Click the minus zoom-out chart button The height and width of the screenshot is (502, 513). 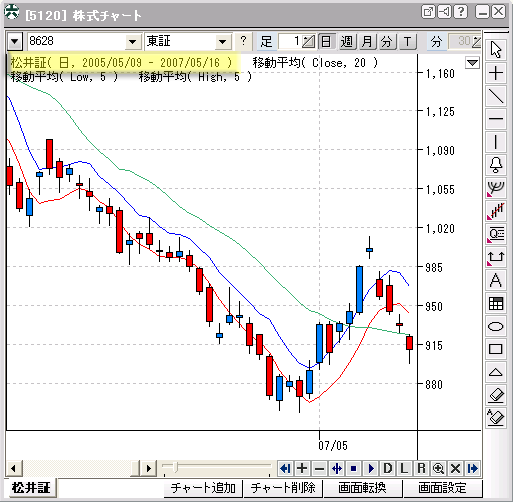pos(319,469)
